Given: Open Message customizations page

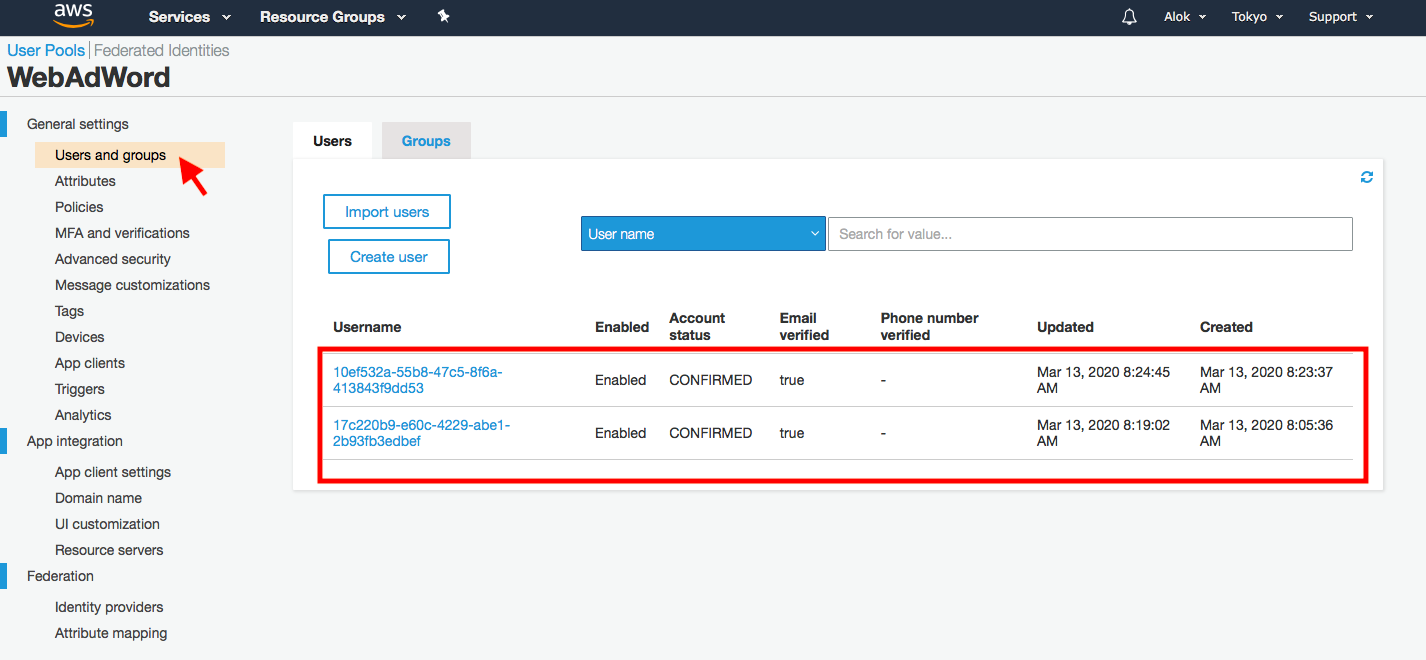Looking at the screenshot, I should 132,285.
